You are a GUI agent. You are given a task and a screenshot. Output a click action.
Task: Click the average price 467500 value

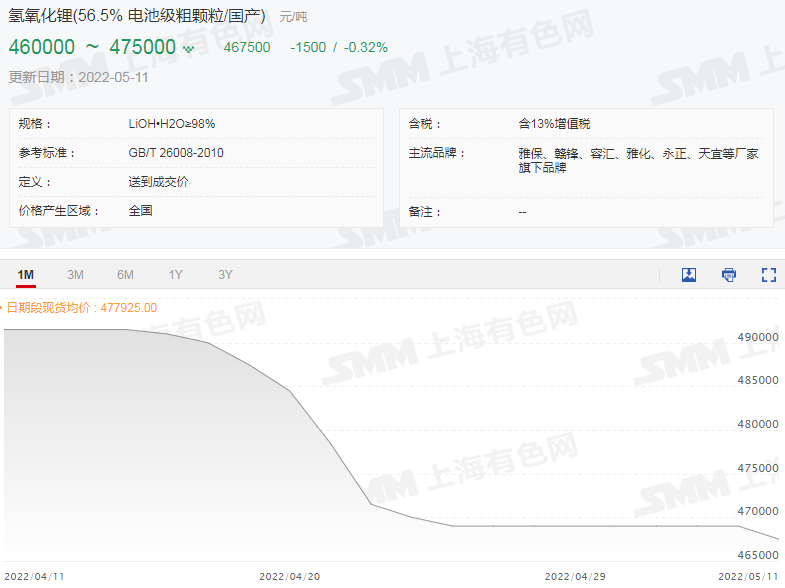coord(246,47)
